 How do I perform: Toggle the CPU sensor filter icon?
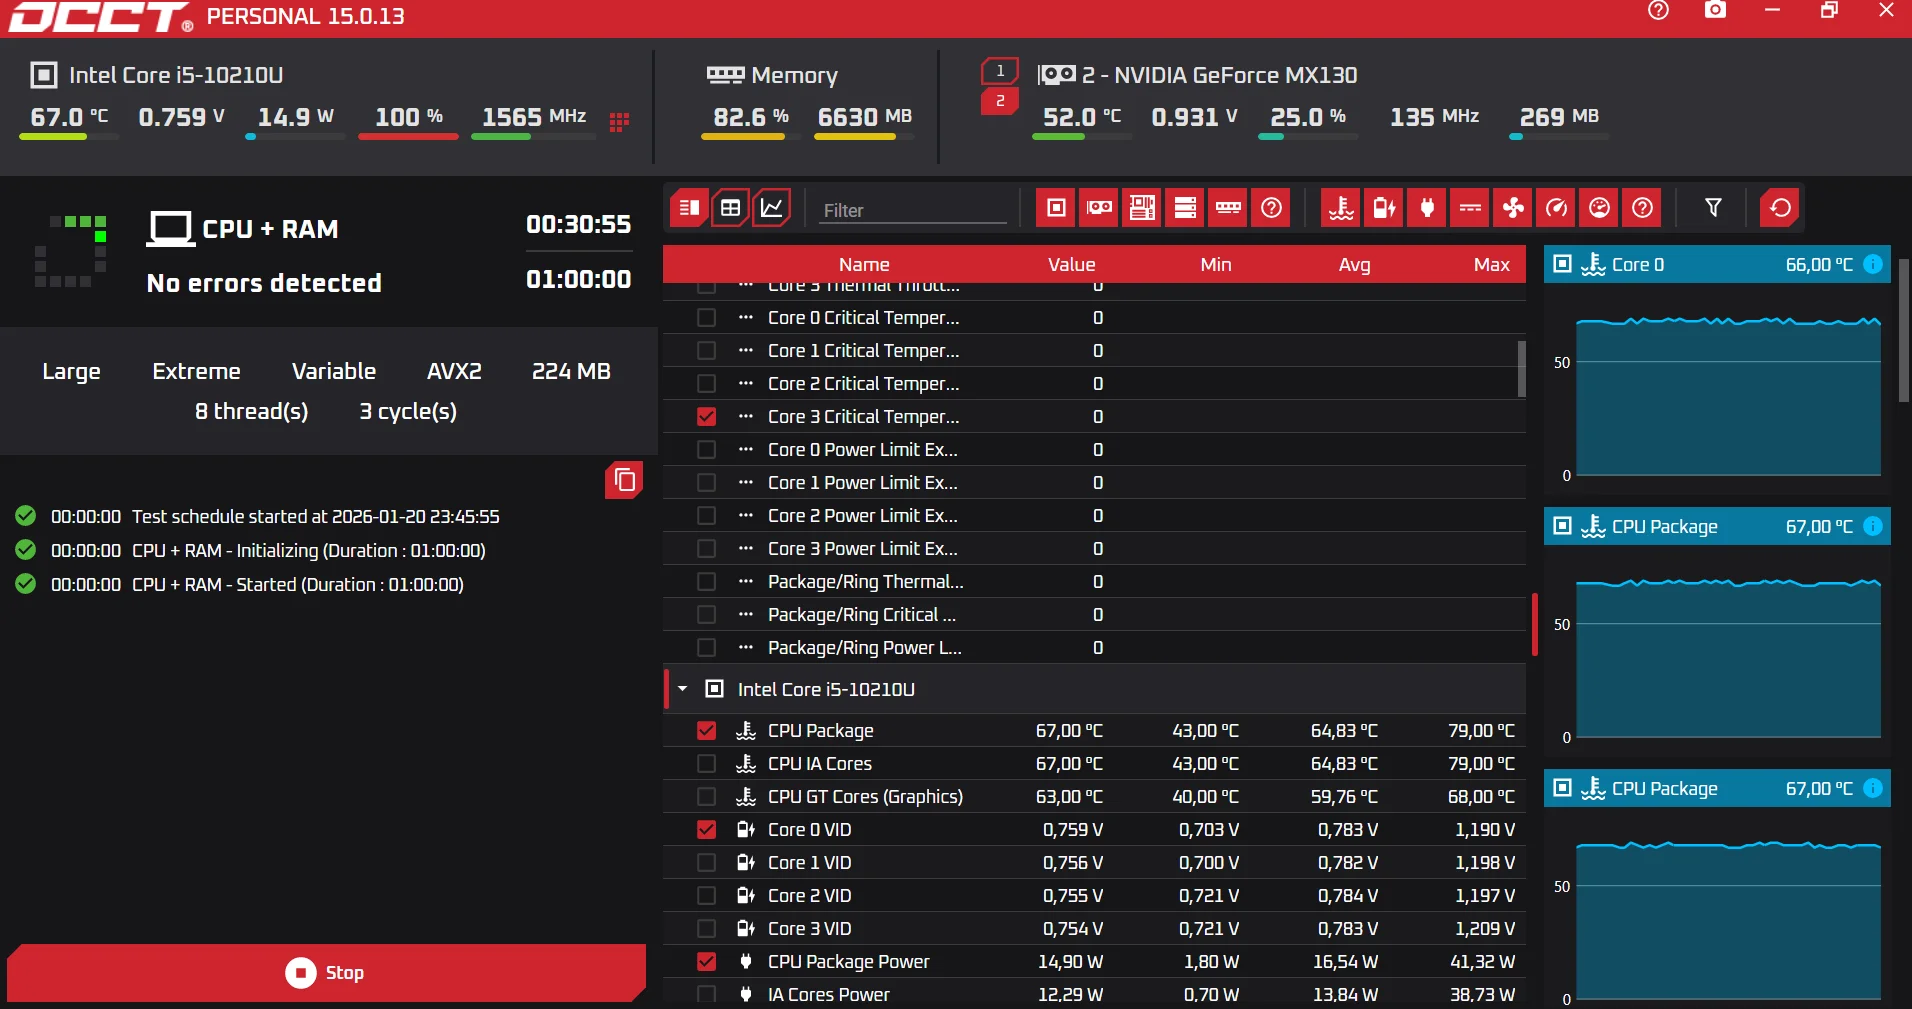pos(1056,208)
